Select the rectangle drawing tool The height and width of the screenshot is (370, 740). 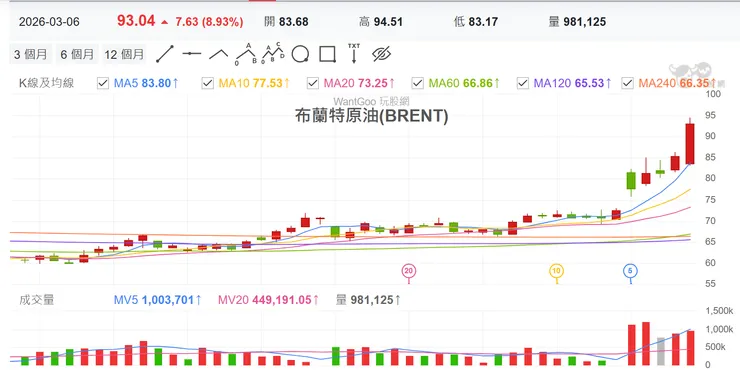[x=328, y=54]
